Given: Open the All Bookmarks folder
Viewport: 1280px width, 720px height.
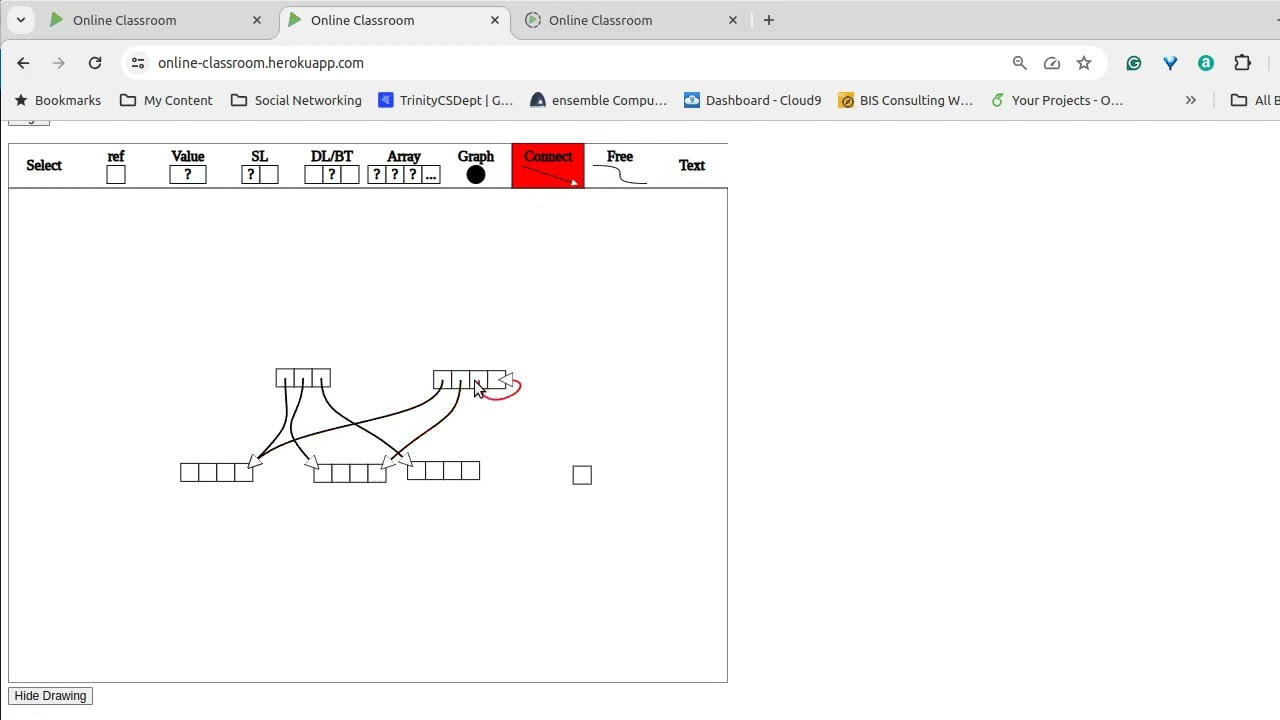Looking at the screenshot, I should coord(1254,100).
